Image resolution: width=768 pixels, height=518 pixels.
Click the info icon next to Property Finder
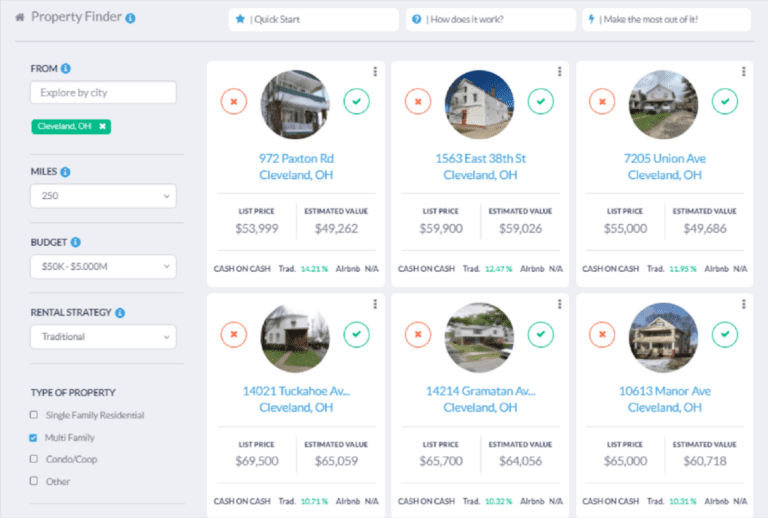click(131, 18)
